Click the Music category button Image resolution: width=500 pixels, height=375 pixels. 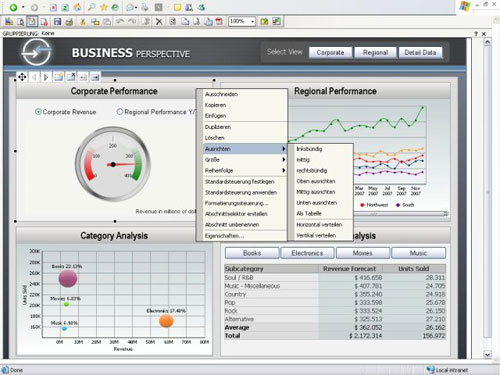(418, 253)
